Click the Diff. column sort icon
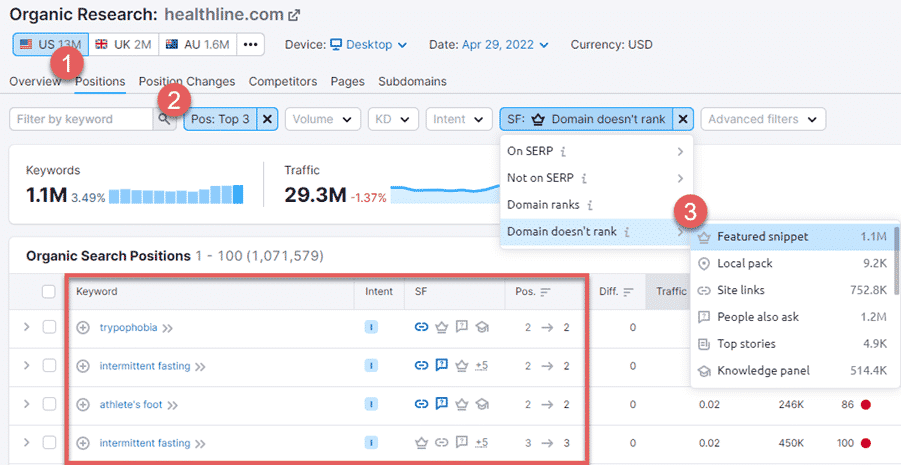This screenshot has height=465, width=901. pyautogui.click(x=629, y=292)
